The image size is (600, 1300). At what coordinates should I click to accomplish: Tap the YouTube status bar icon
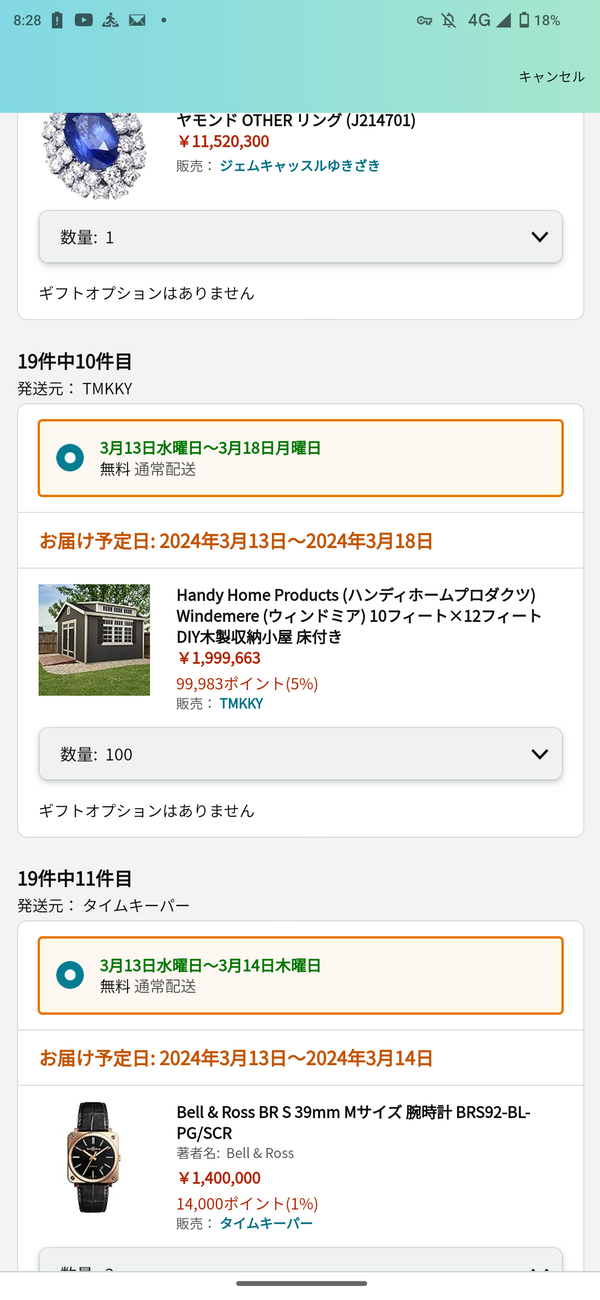click(84, 20)
